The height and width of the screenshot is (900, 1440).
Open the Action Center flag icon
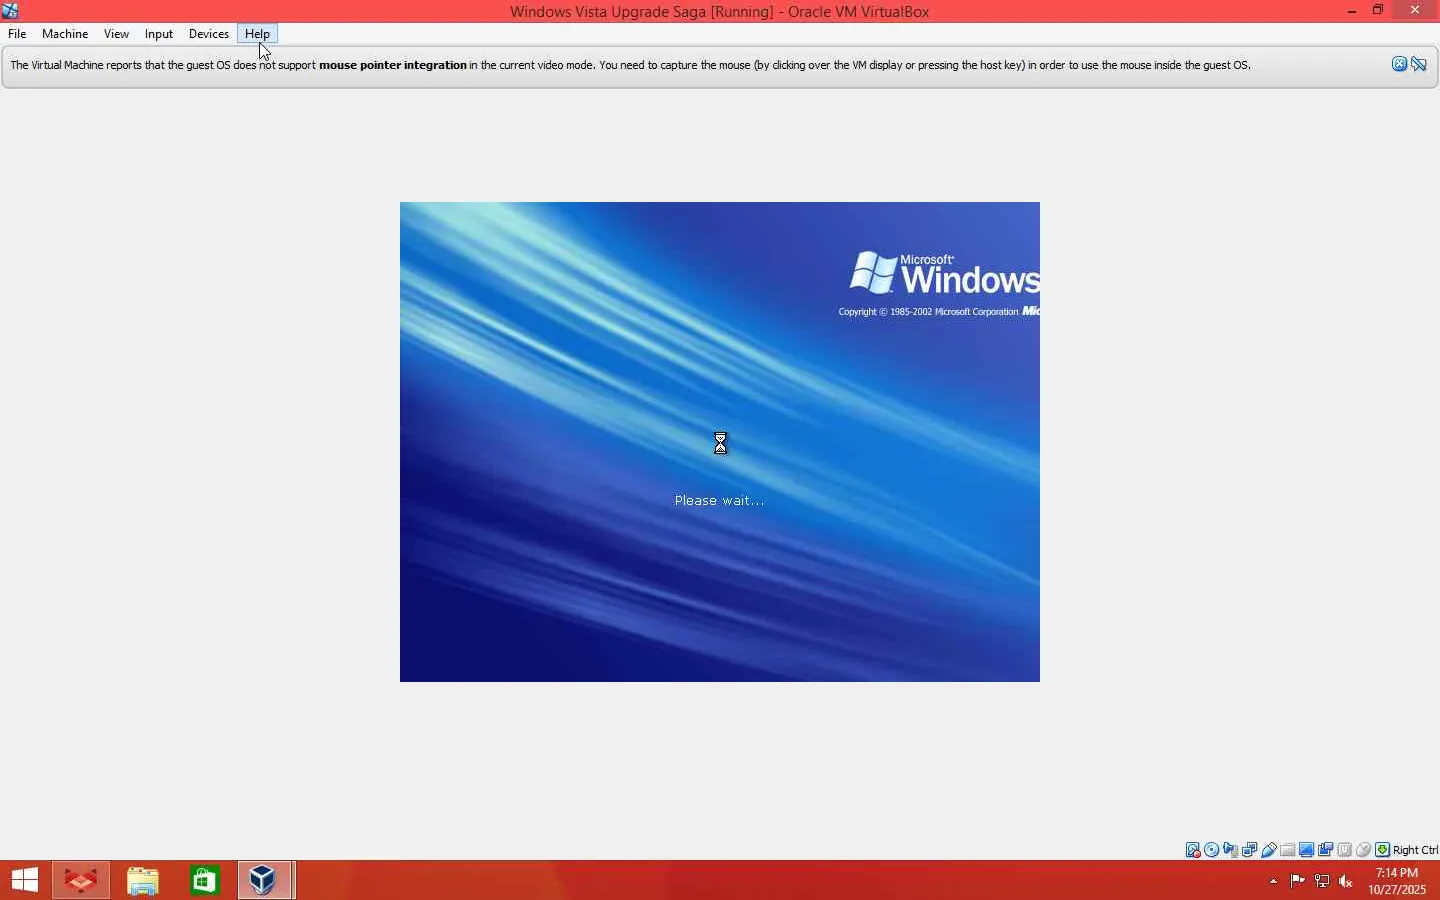pos(1297,881)
